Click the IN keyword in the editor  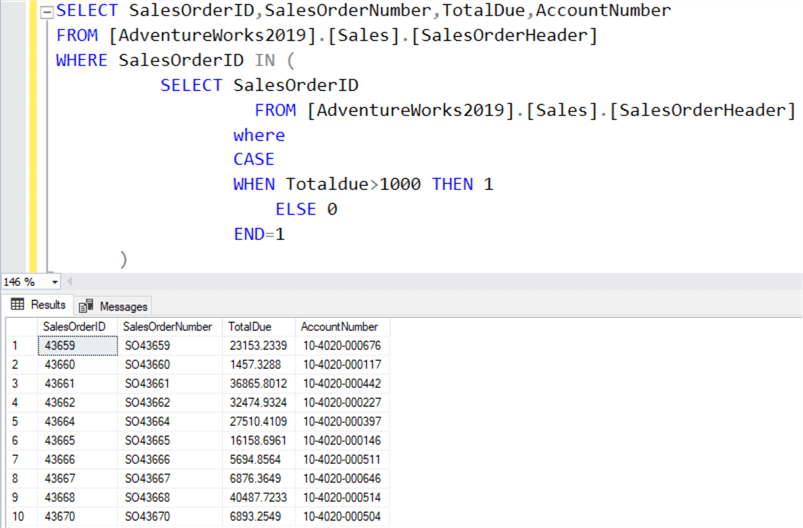(x=265, y=60)
